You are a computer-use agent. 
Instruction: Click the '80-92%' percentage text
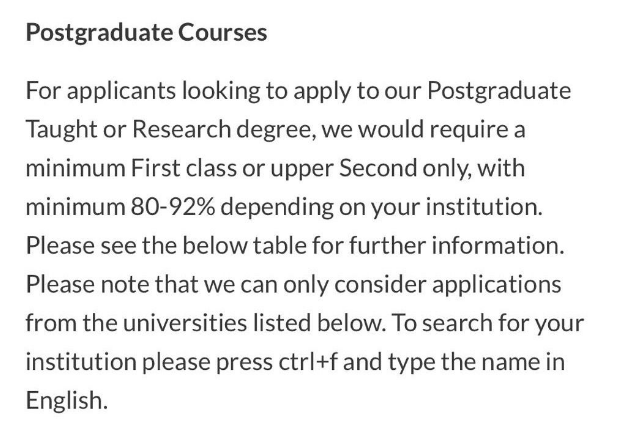(173, 207)
